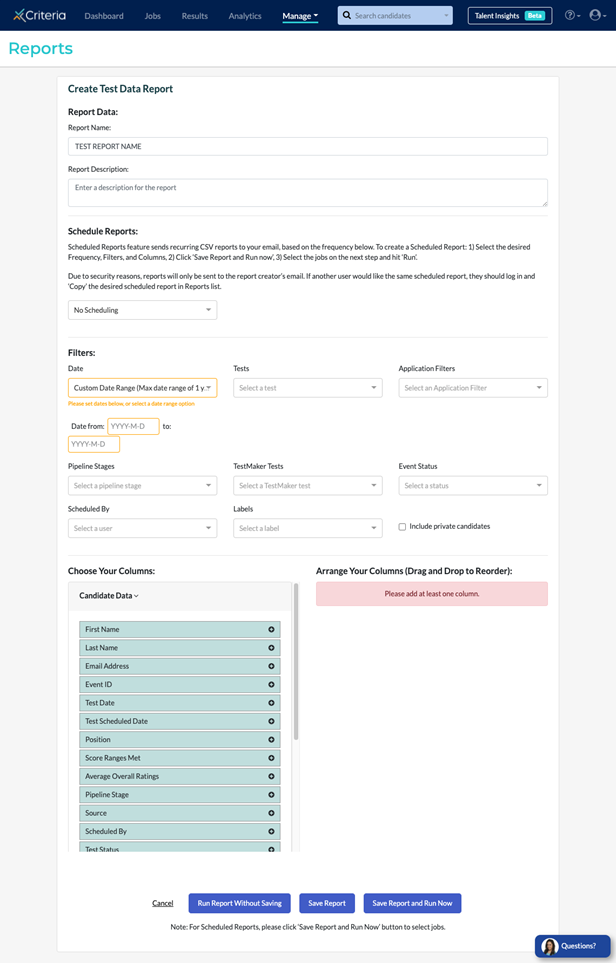Click the Save Report button

click(327, 903)
